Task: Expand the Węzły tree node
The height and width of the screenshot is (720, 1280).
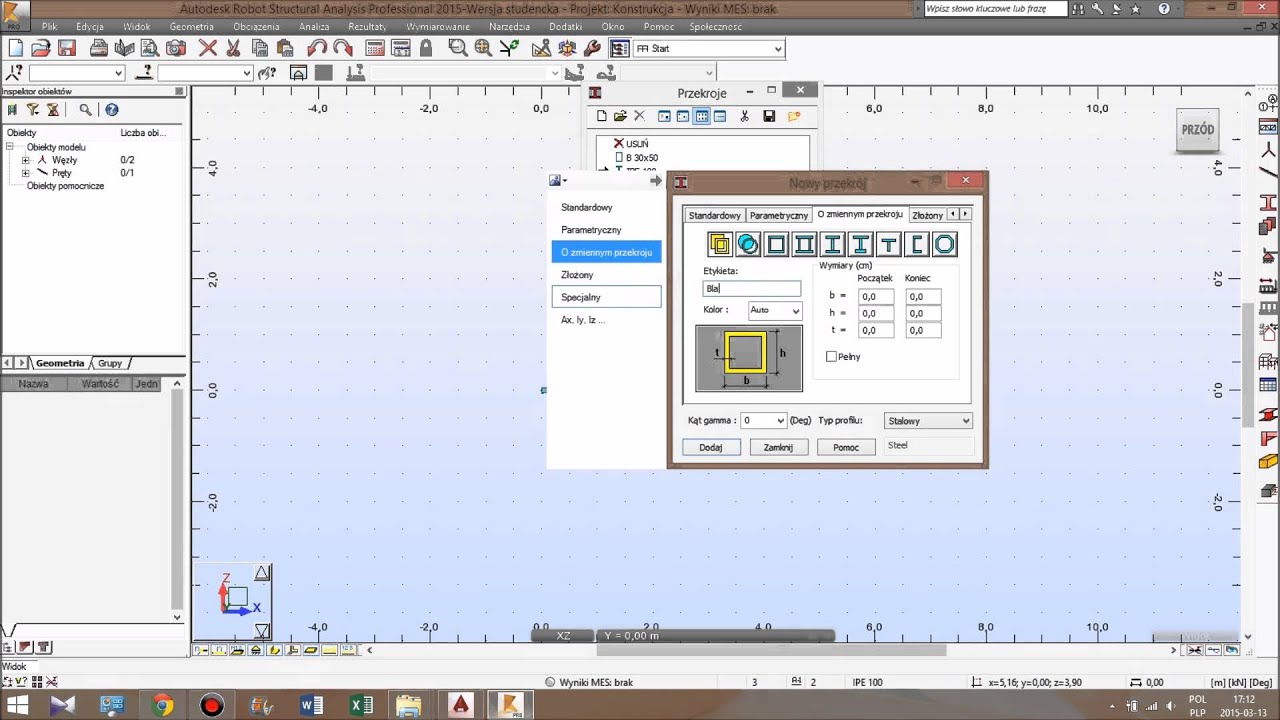Action: pos(26,160)
